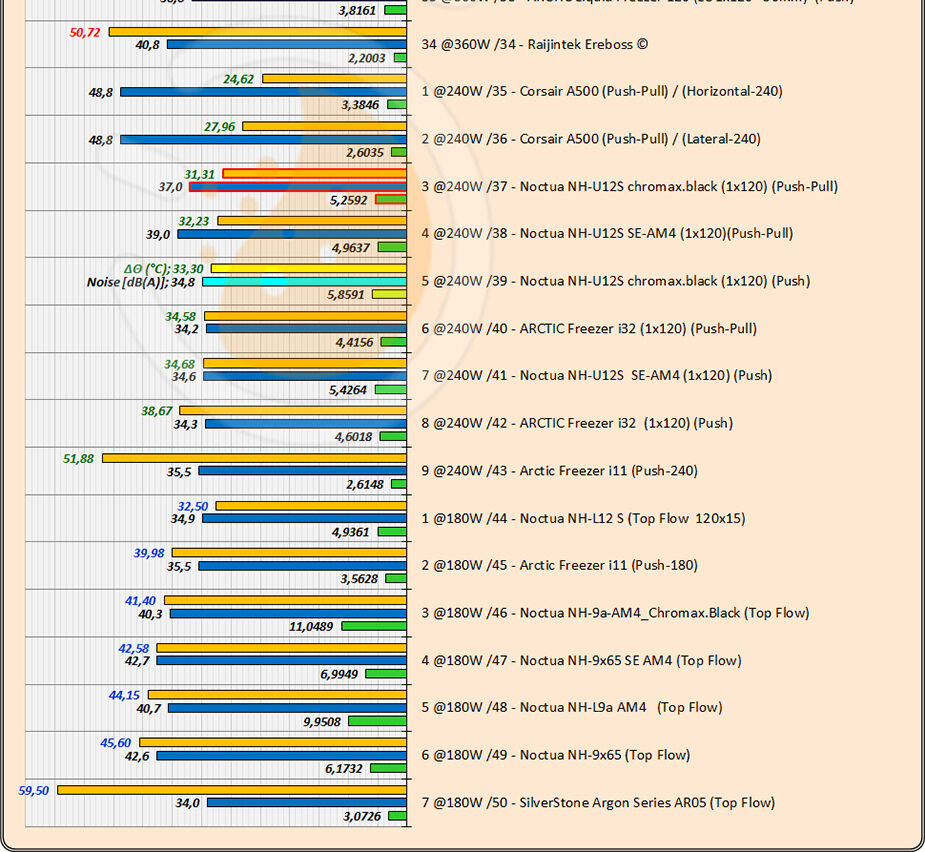Click the temperature value 38,67
The height and width of the screenshot is (852, 925).
pos(156,411)
